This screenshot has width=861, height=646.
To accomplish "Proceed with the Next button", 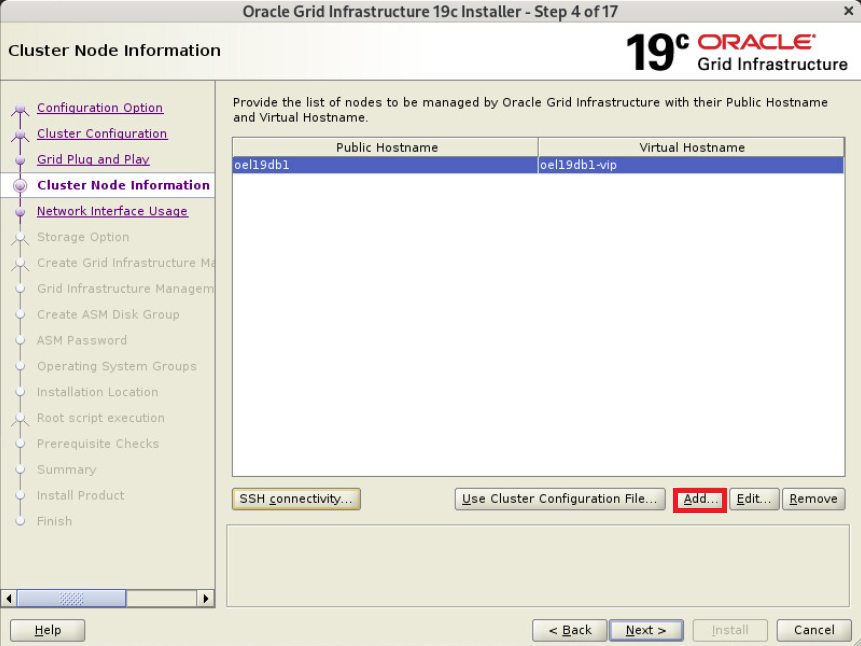I will 646,630.
